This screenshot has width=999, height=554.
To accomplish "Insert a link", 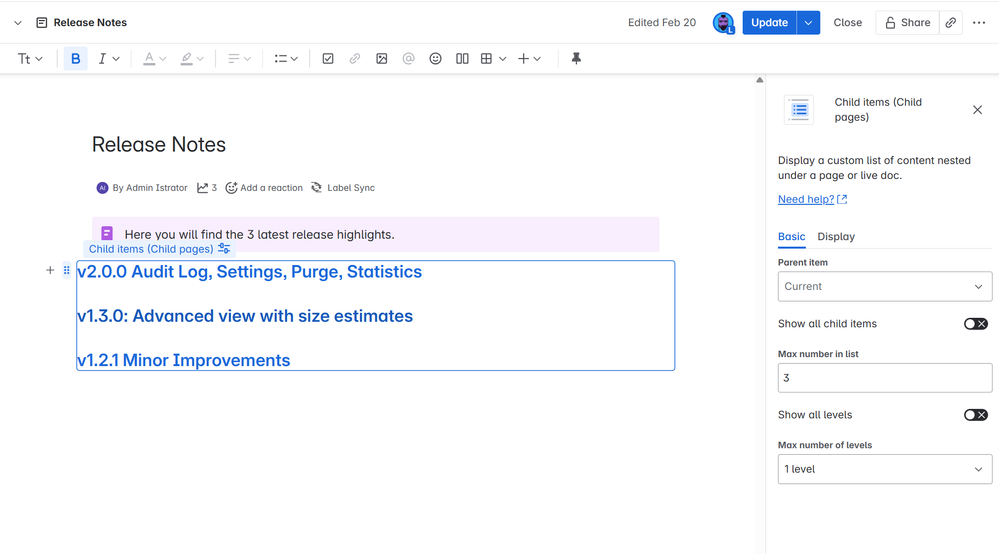I will (355, 59).
